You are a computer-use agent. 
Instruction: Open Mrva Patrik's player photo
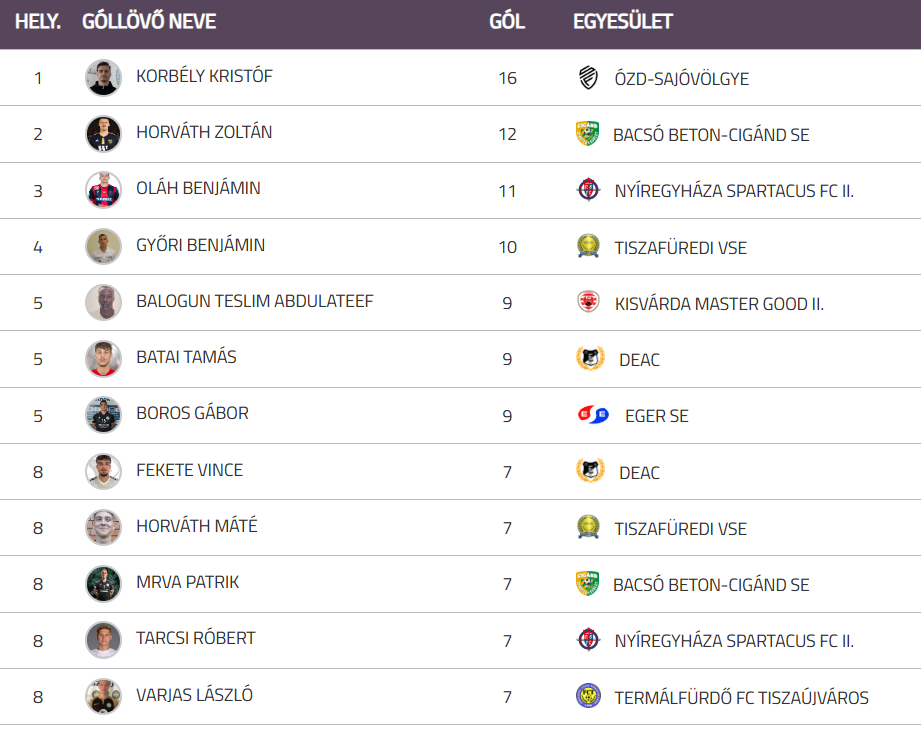(x=103, y=583)
